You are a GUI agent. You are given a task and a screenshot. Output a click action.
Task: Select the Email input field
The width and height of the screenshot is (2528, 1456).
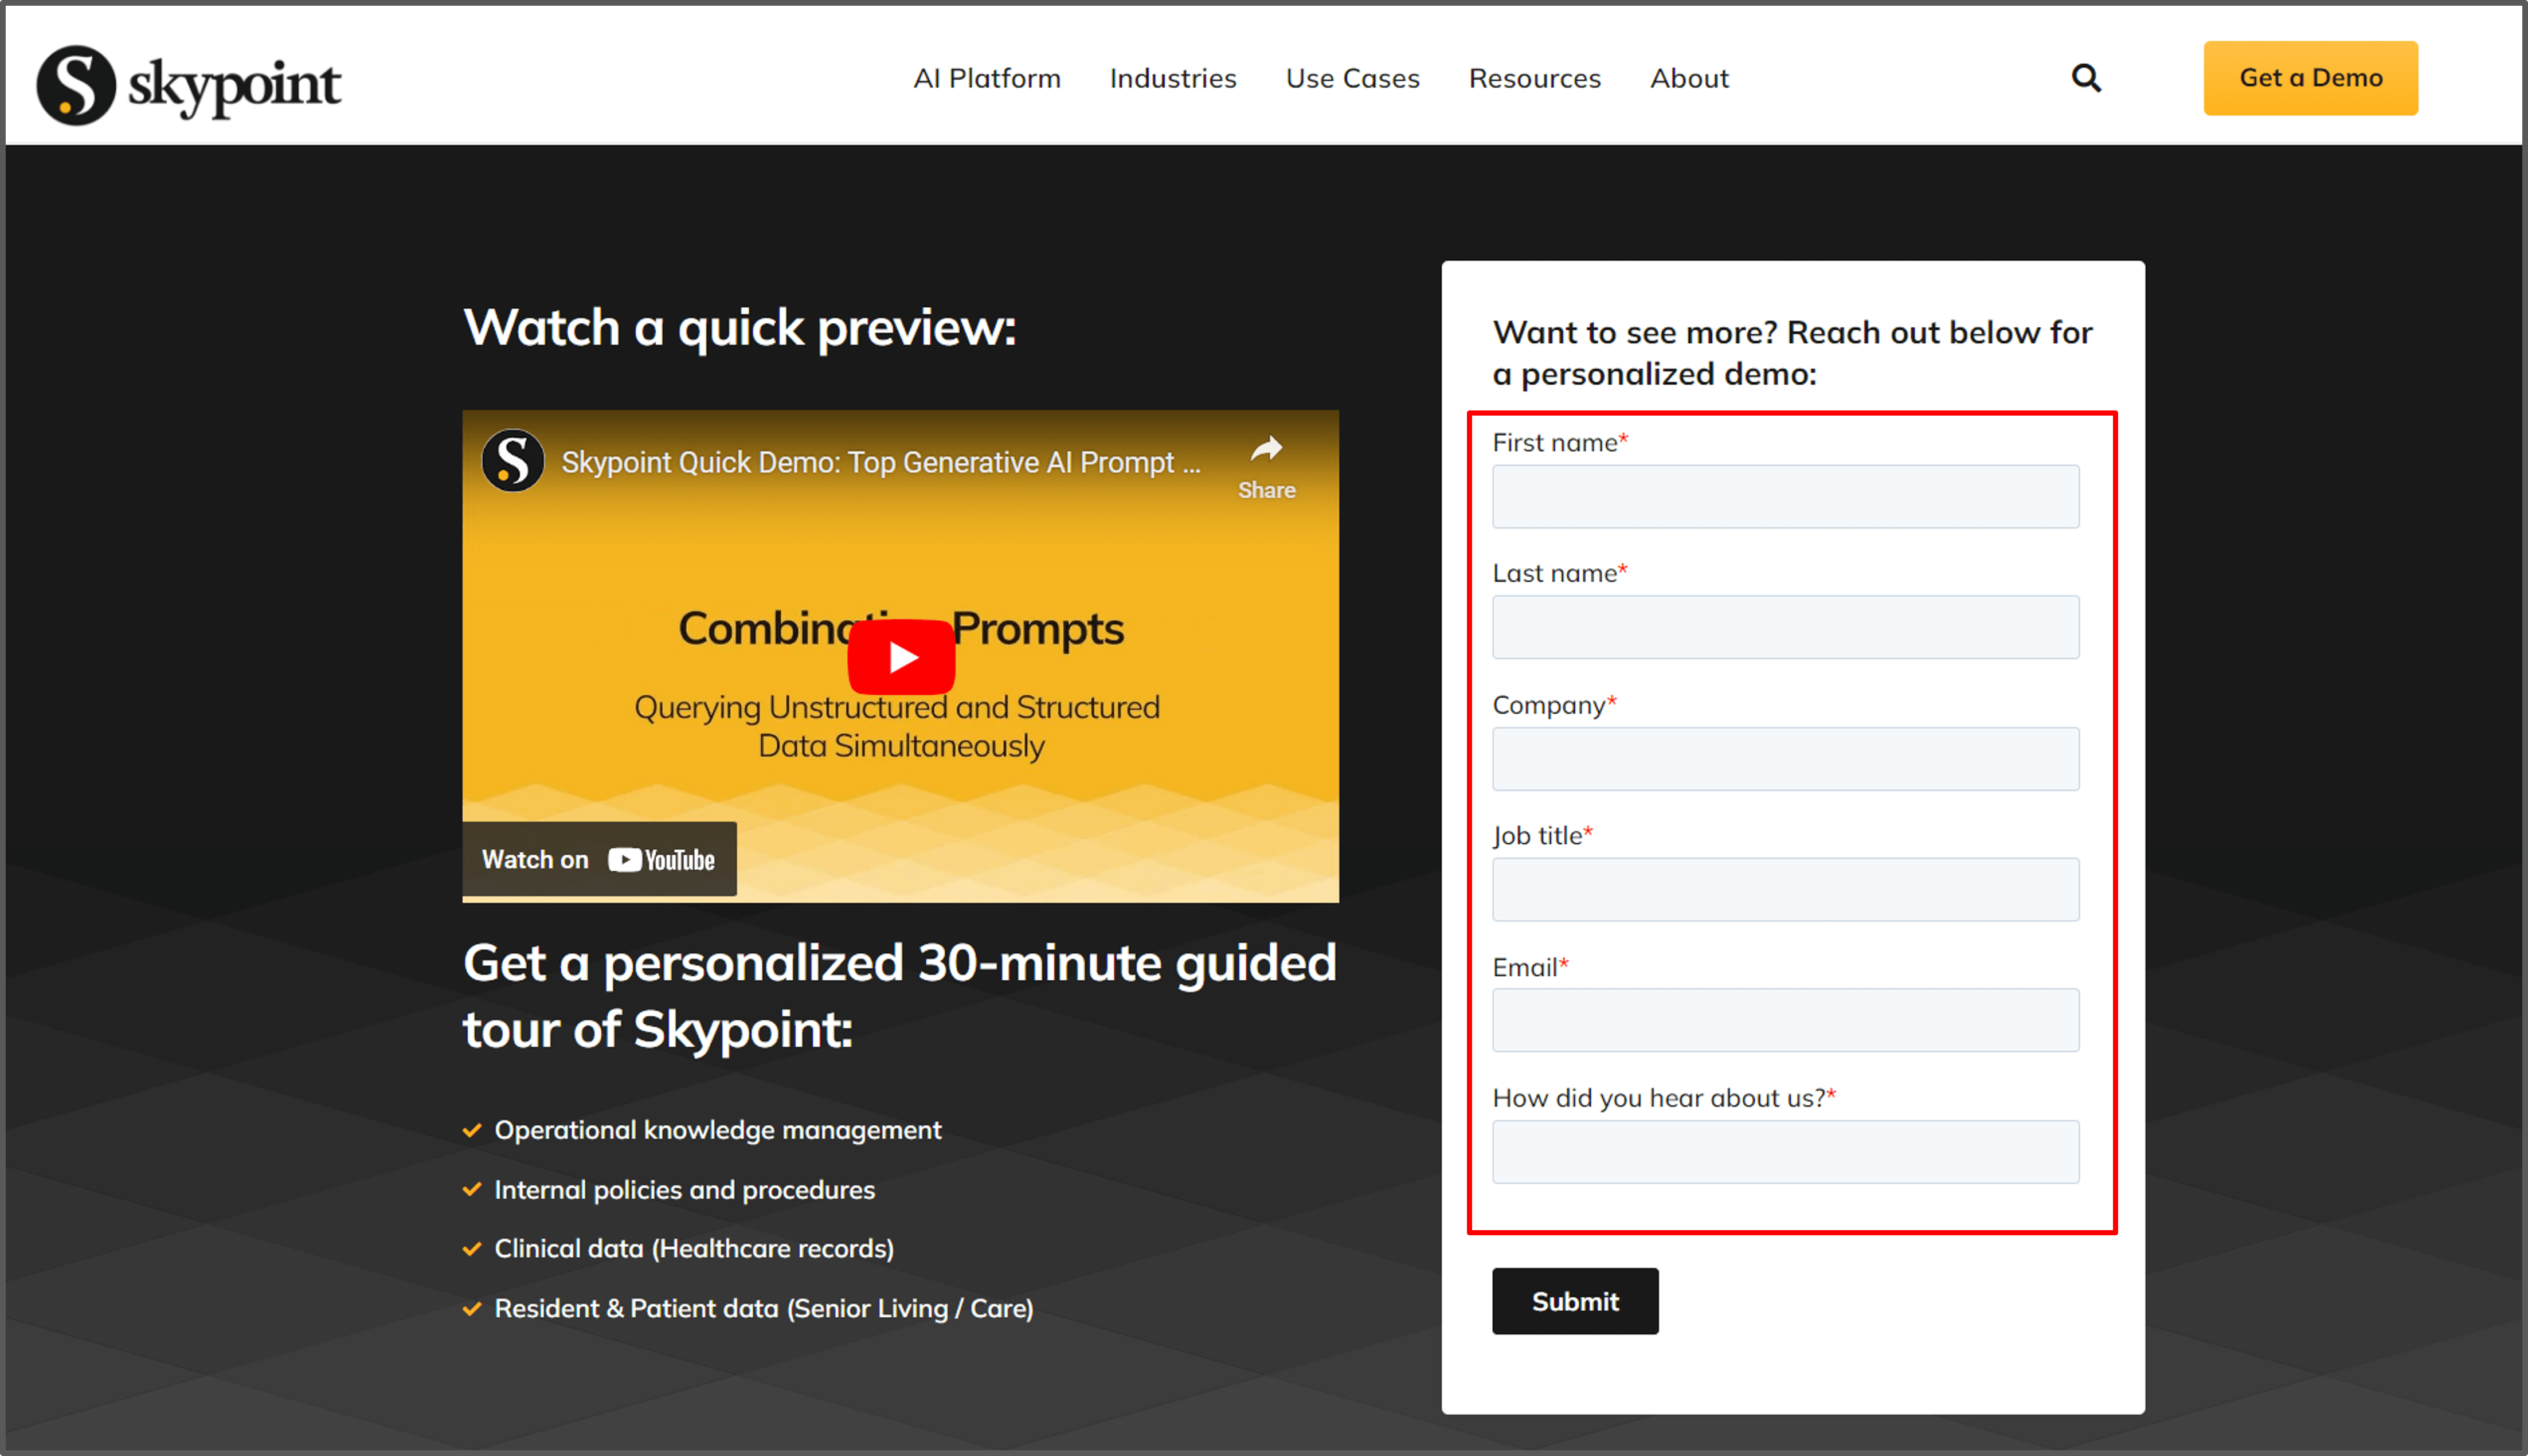coord(1785,1020)
